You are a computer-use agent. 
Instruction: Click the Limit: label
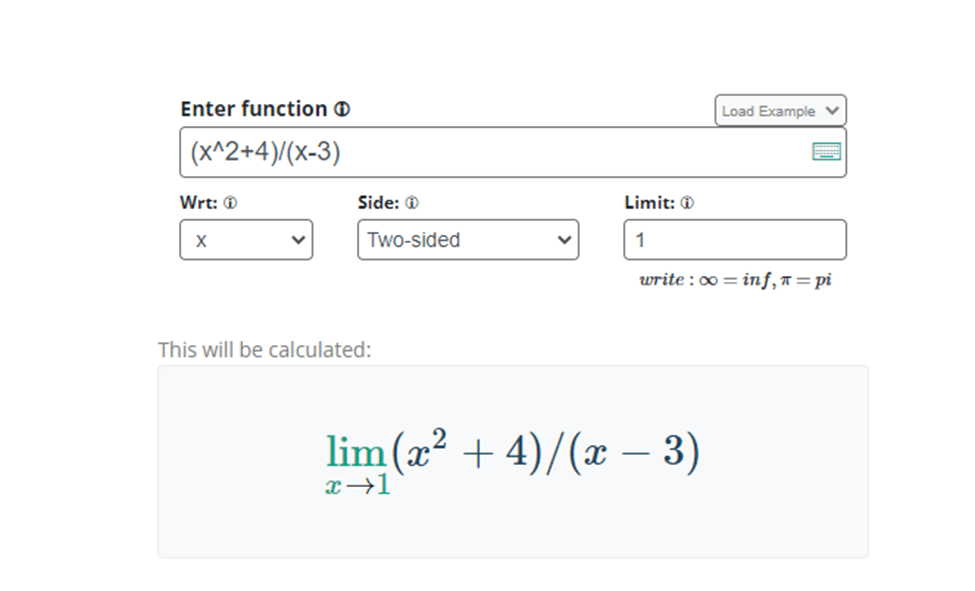pos(649,203)
